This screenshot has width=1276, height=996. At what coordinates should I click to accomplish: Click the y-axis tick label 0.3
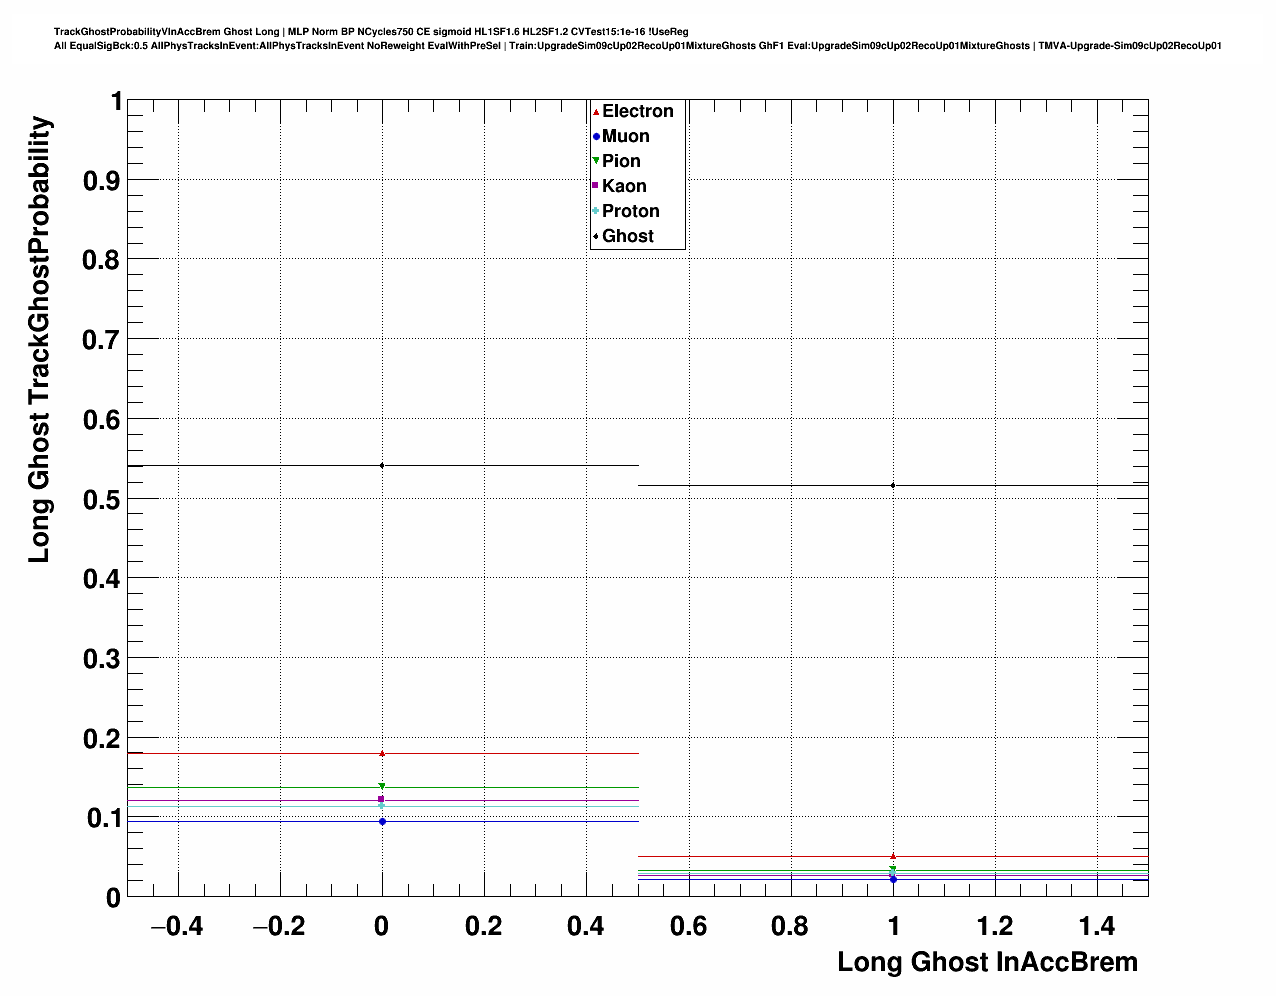tap(100, 659)
